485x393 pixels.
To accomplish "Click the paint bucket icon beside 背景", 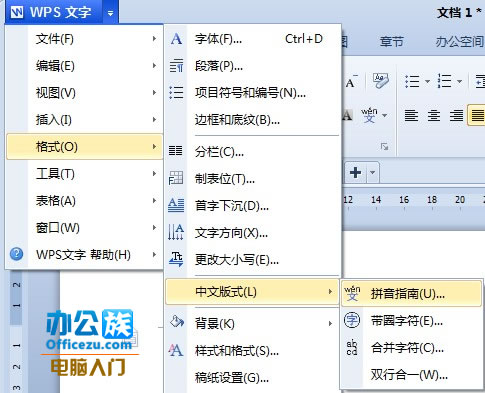I will 177,322.
